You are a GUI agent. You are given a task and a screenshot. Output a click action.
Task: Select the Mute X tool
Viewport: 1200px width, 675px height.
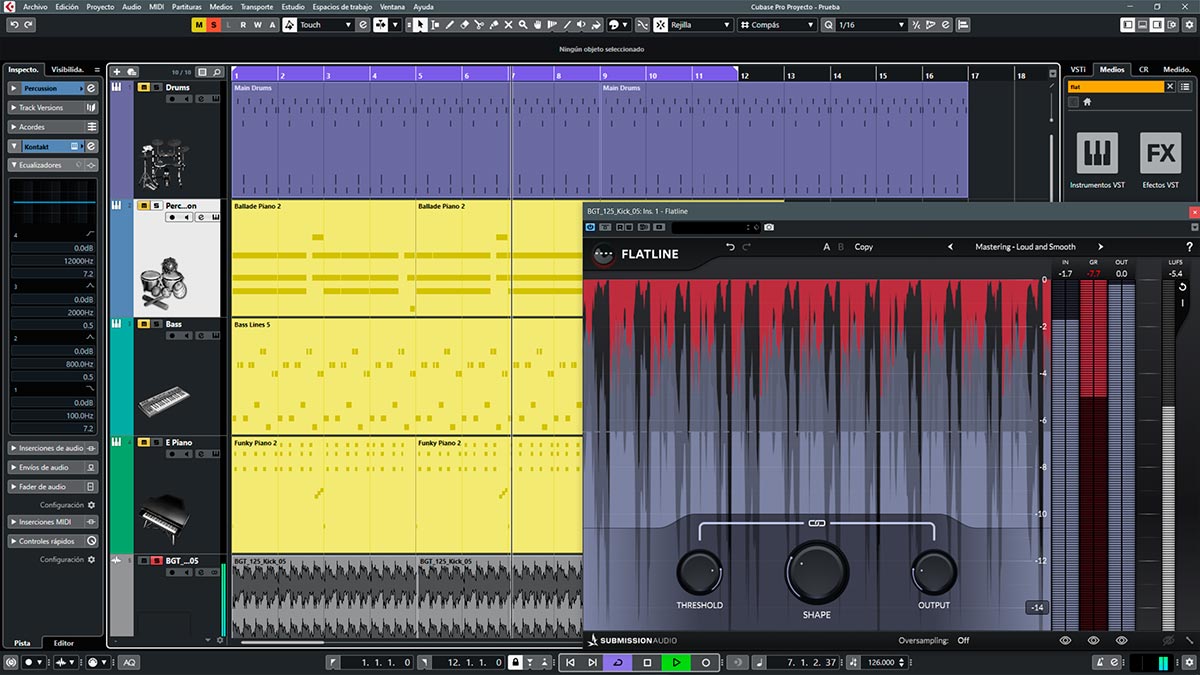click(x=508, y=24)
